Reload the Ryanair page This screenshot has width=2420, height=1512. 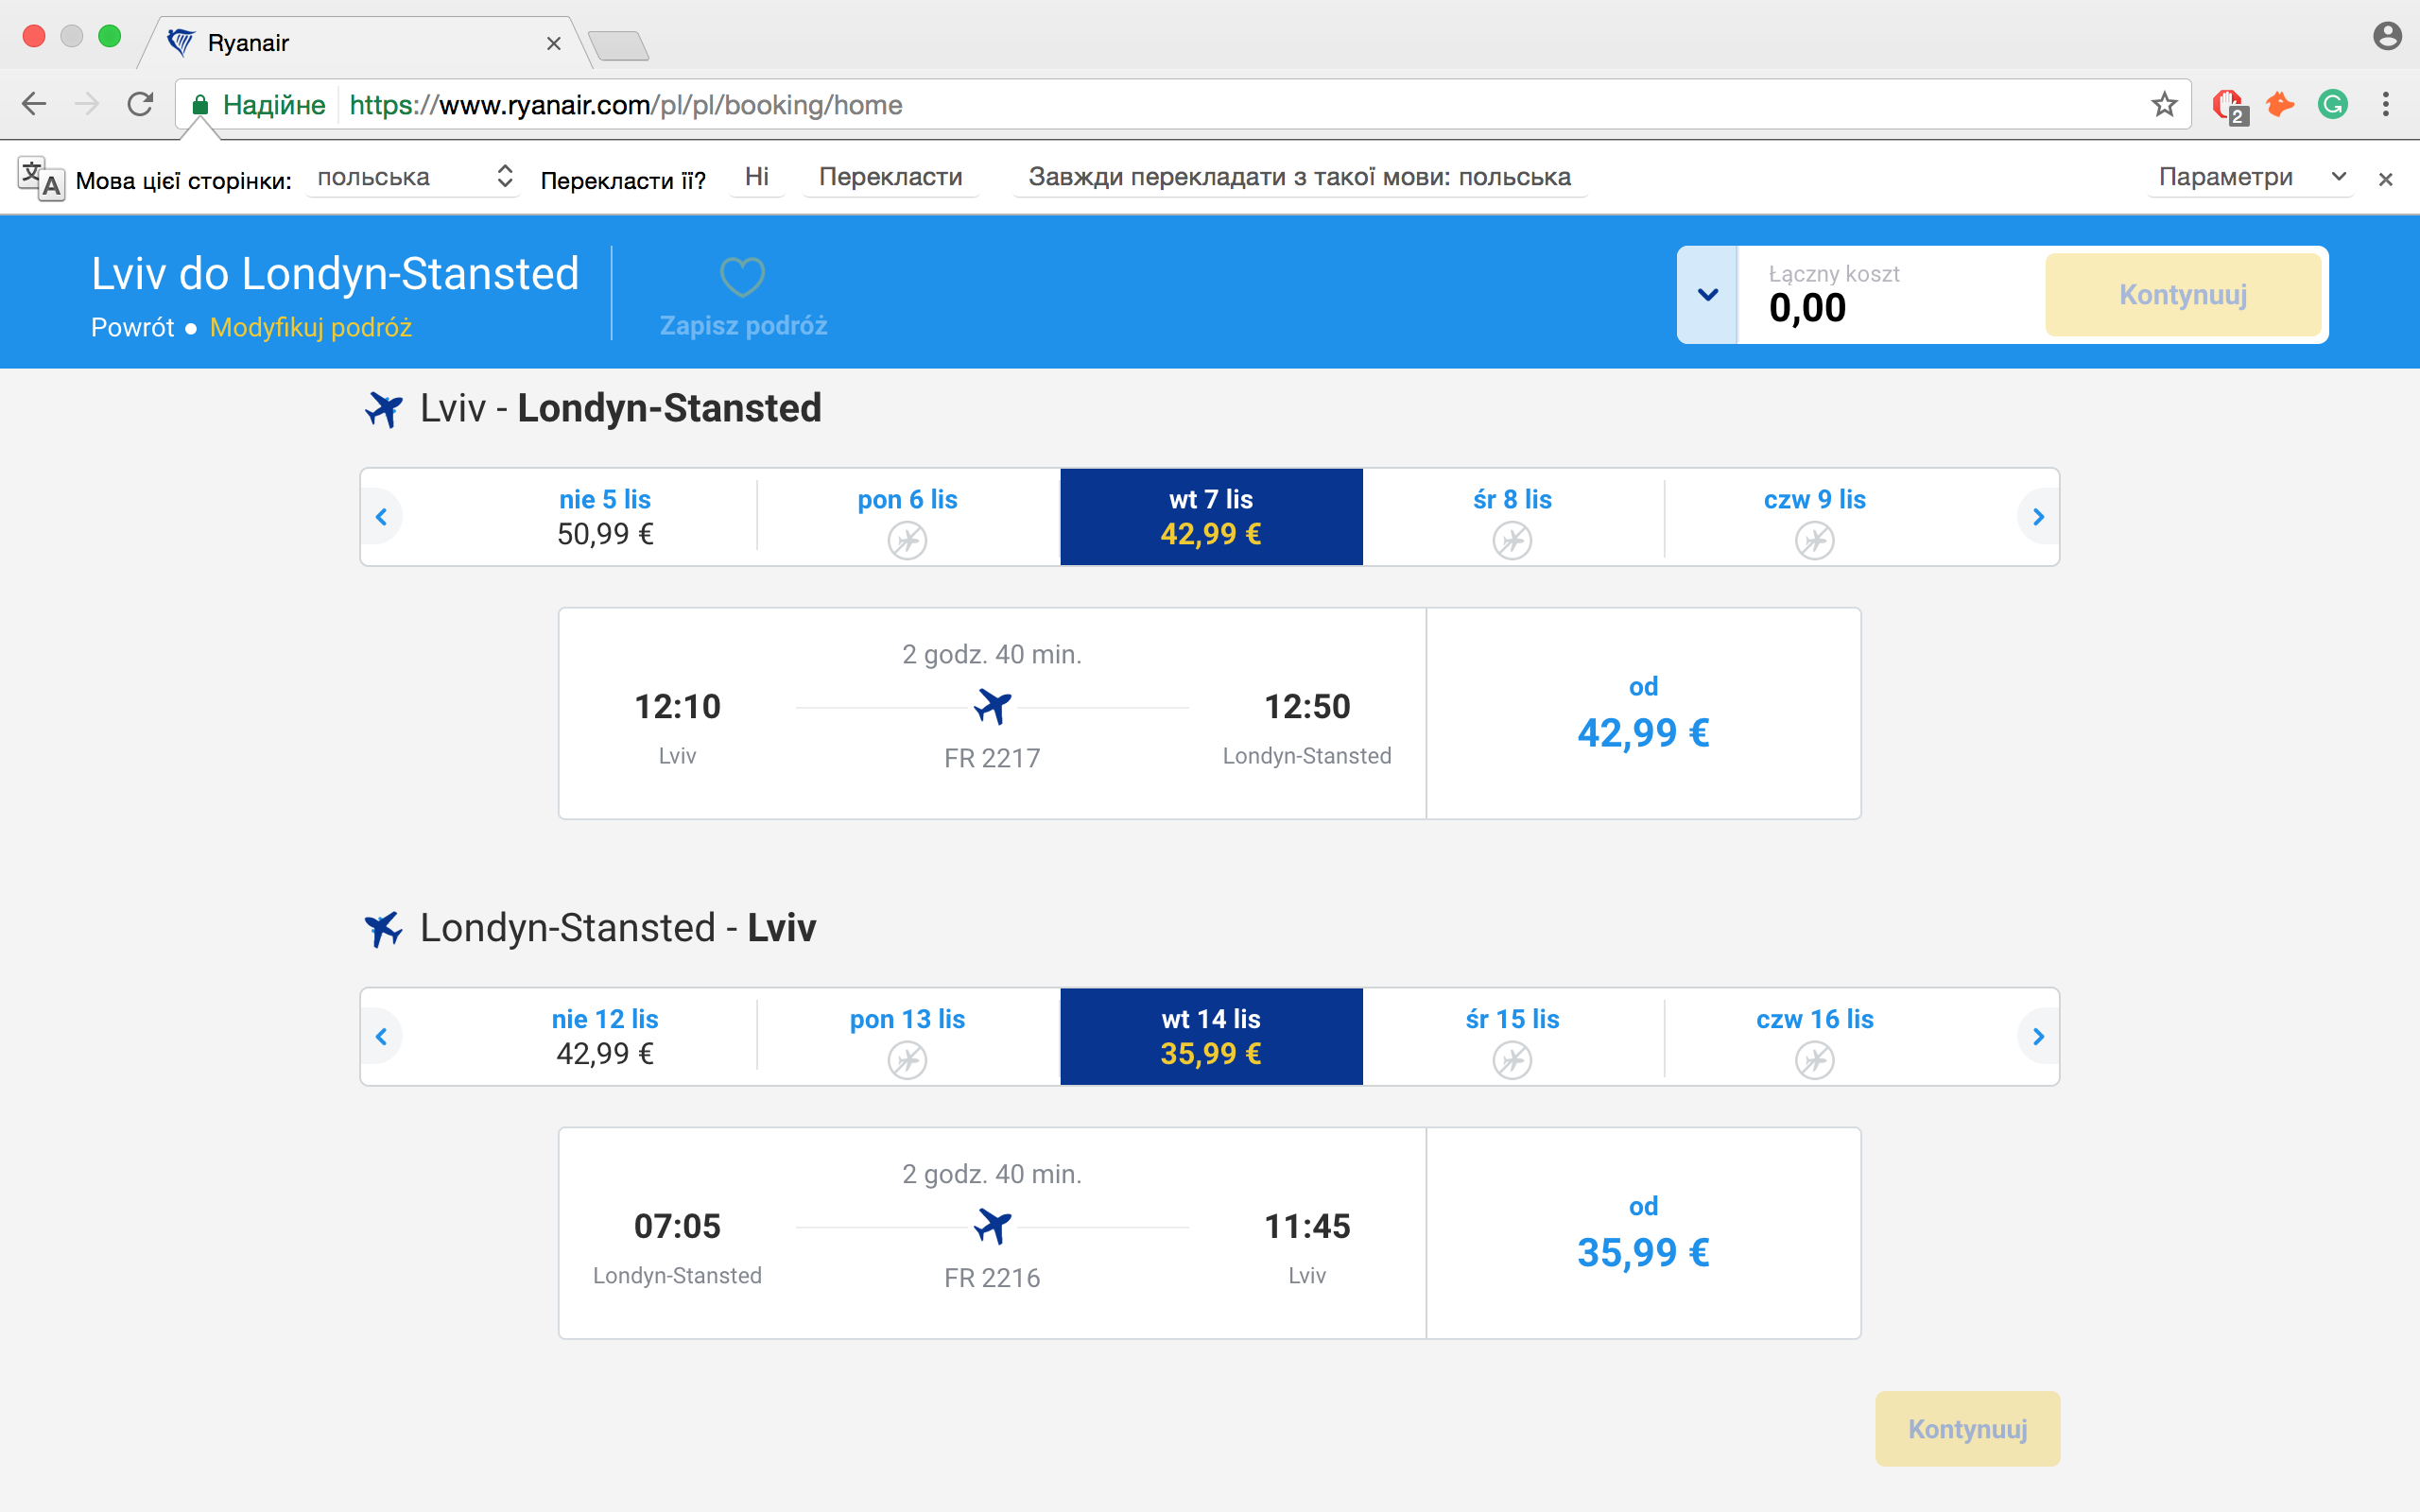[140, 104]
